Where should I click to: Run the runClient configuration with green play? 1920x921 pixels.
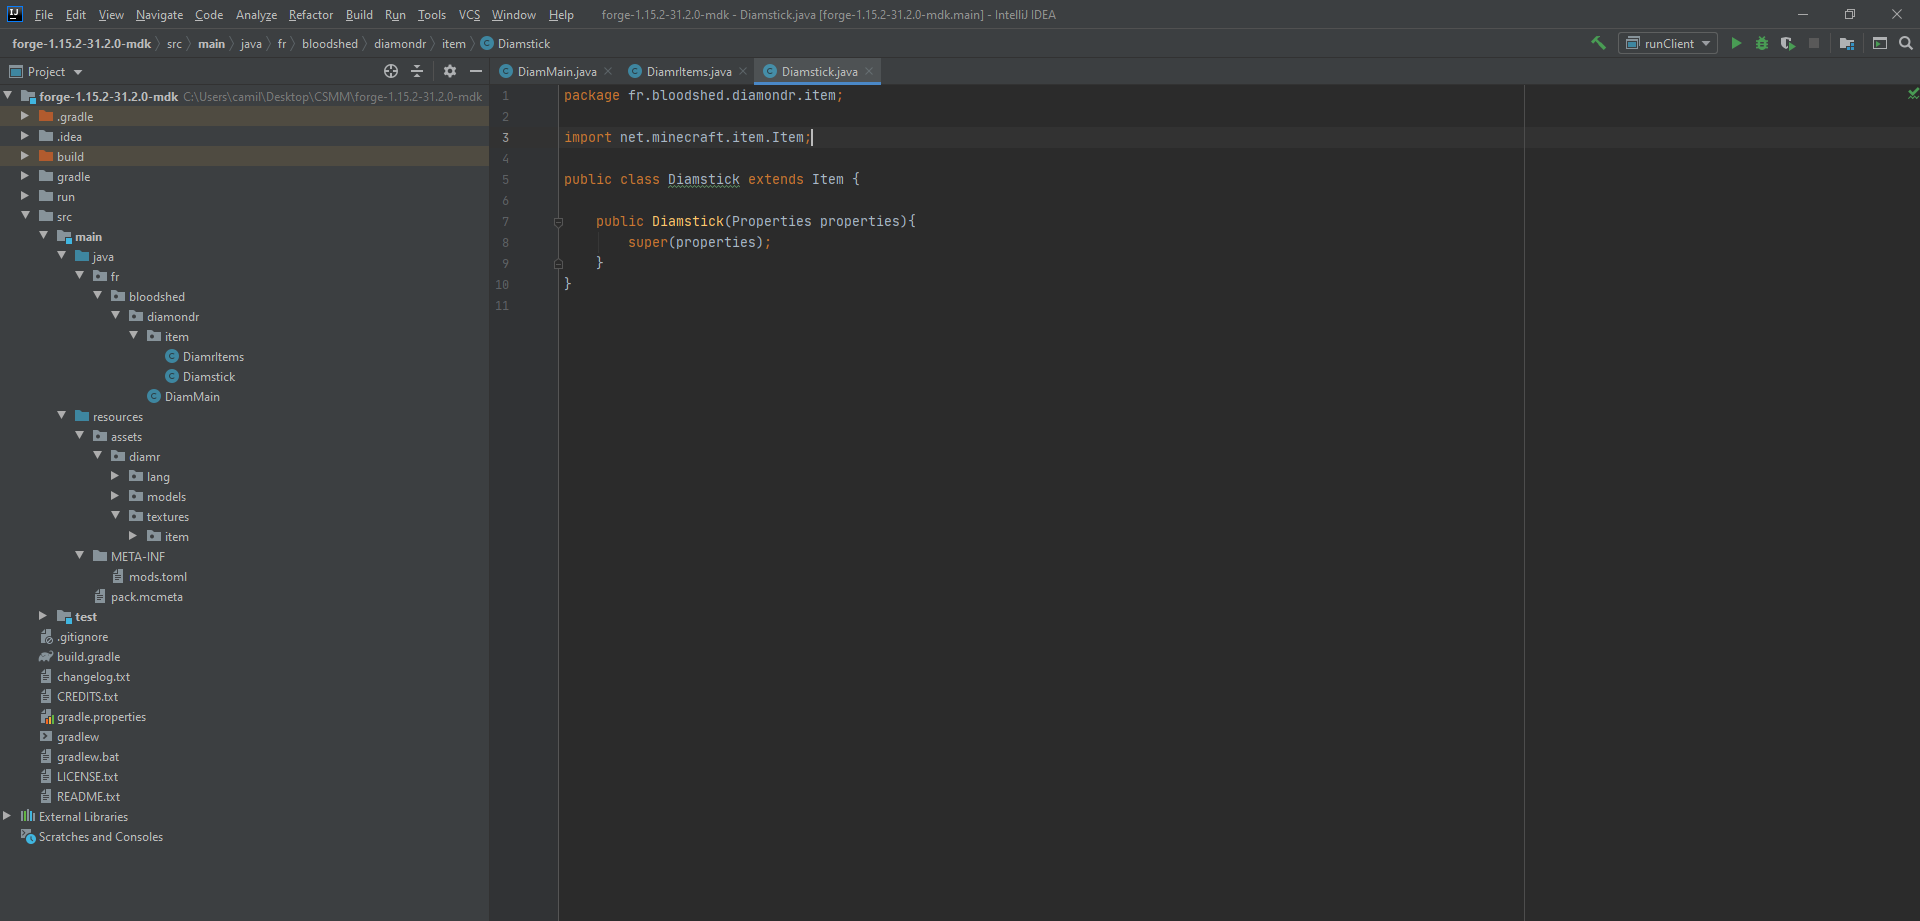(x=1736, y=43)
